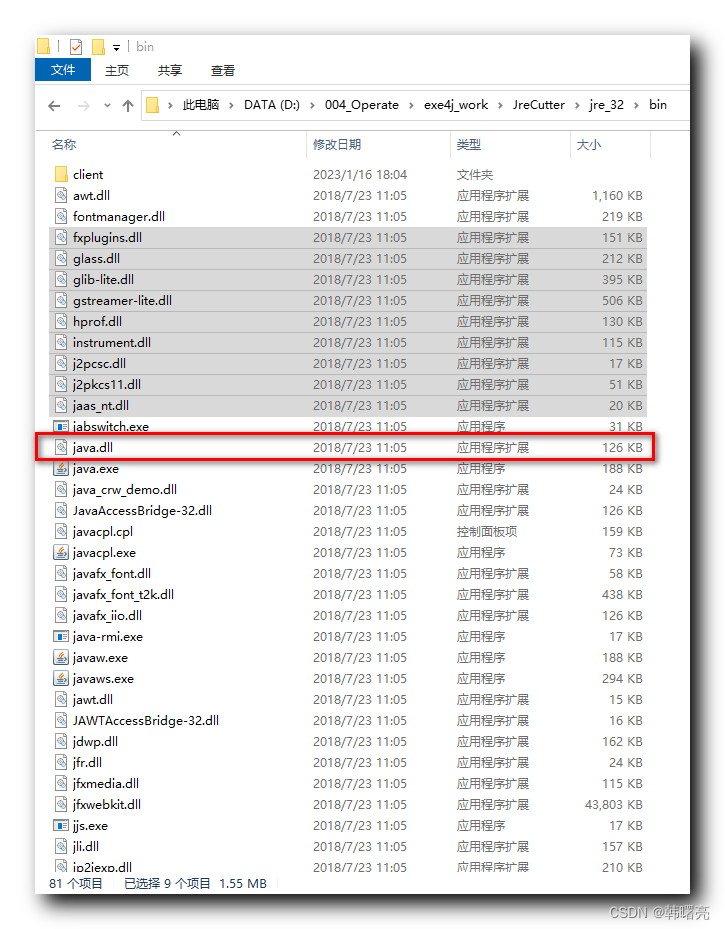Viewport: 725px width, 929px height.
Task: Select file name j2pkcs11.dll
Action: [x=107, y=385]
